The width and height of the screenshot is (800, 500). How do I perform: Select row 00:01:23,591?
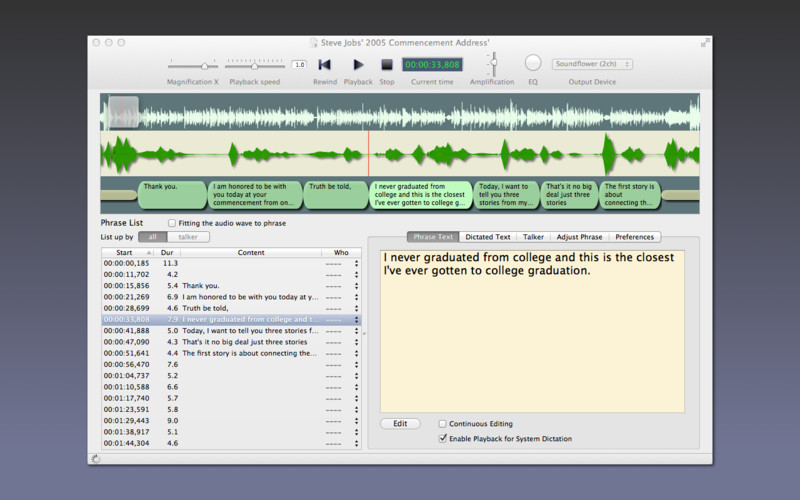tap(231, 409)
